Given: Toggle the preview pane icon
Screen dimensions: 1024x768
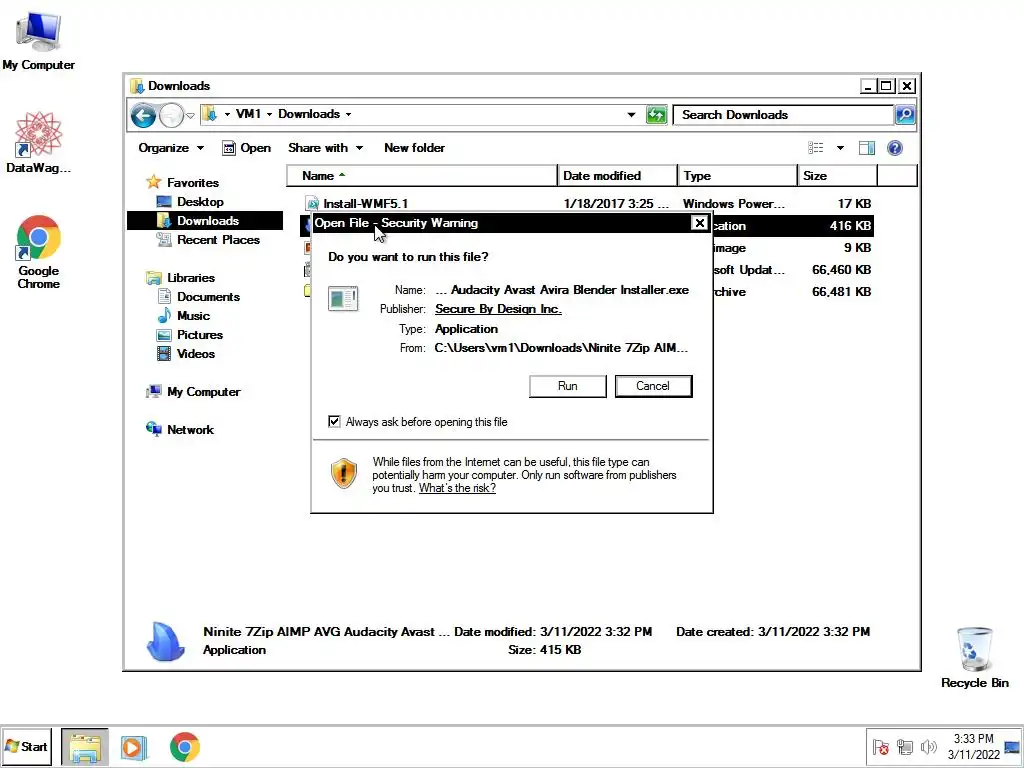Looking at the screenshot, I should [x=867, y=148].
